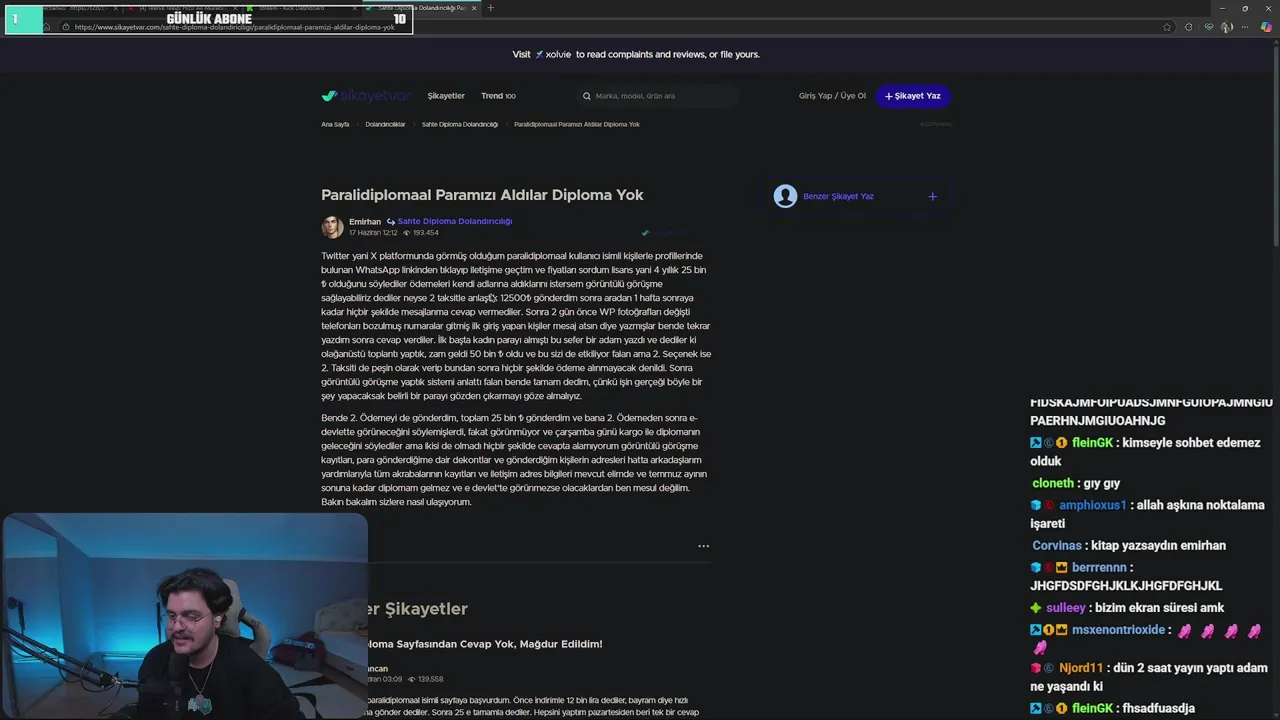Click chat username fleinGK 'kimseyle sohbet edemez'
The image size is (1280, 720).
pos(1092,443)
